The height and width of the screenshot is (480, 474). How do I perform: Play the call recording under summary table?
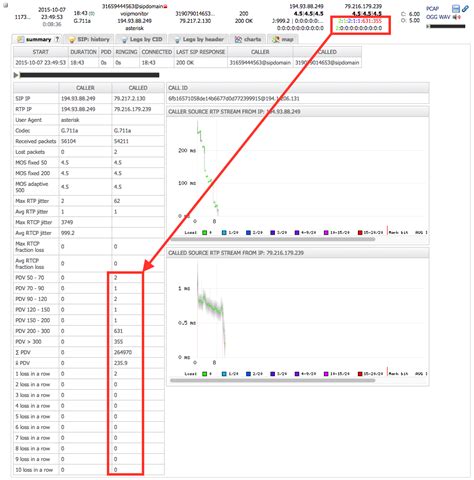pyautogui.click(x=16, y=75)
